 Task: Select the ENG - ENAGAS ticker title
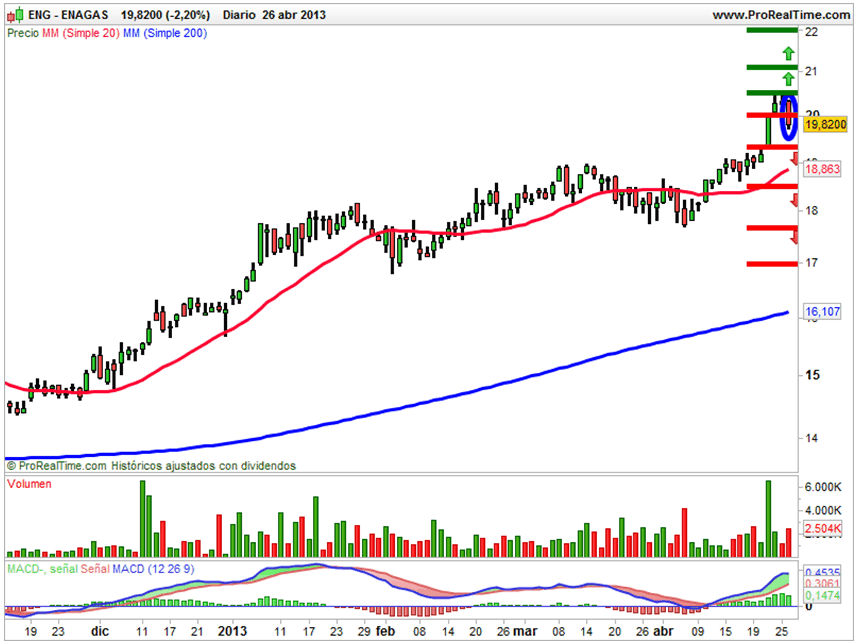pos(68,15)
